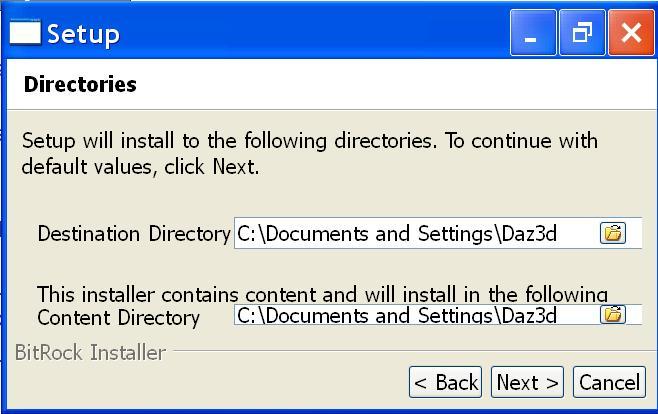Click the Content Directory label
The width and height of the screenshot is (658, 414).
[118, 318]
